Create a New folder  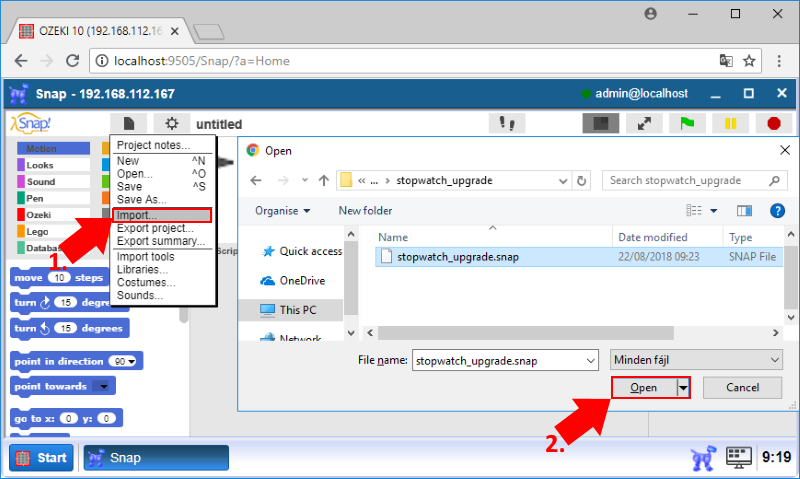pyautogui.click(x=365, y=211)
